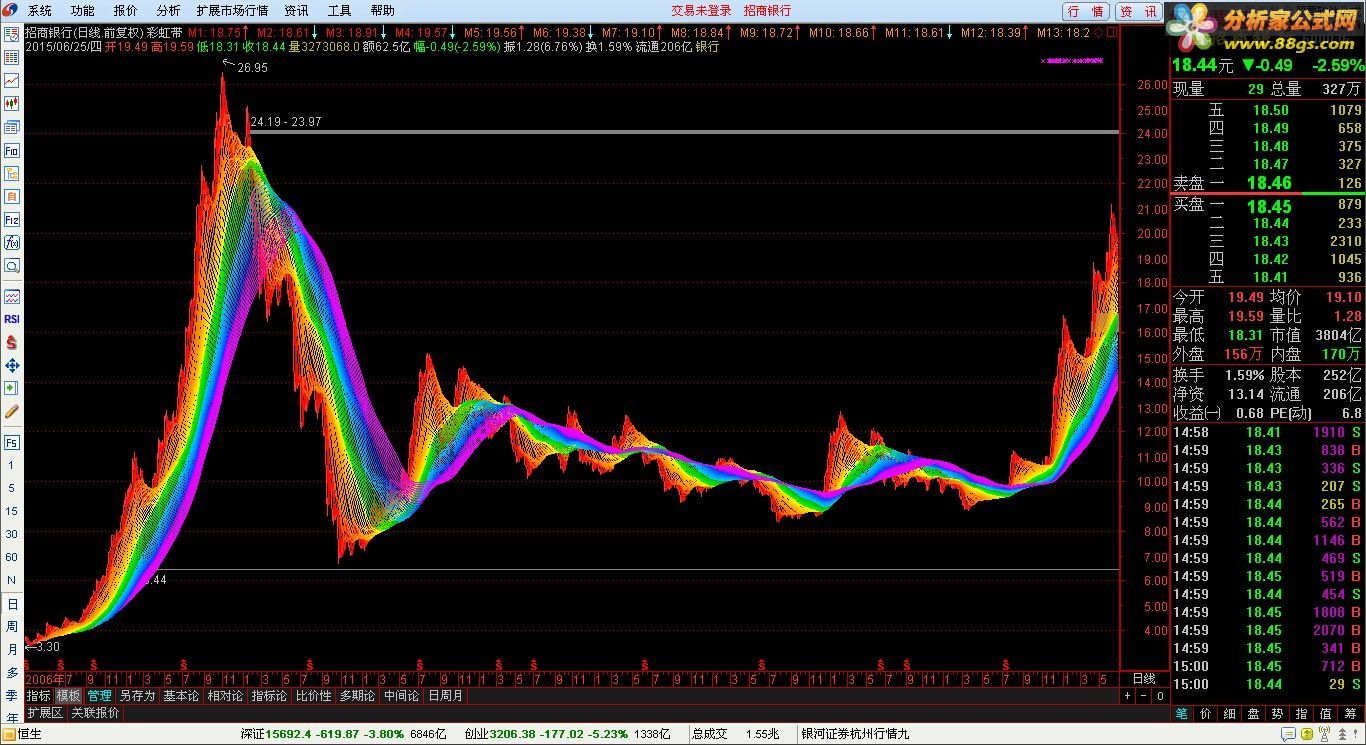The image size is (1366, 745).
Task: Switch to the 模板 tab
Action: (69, 696)
